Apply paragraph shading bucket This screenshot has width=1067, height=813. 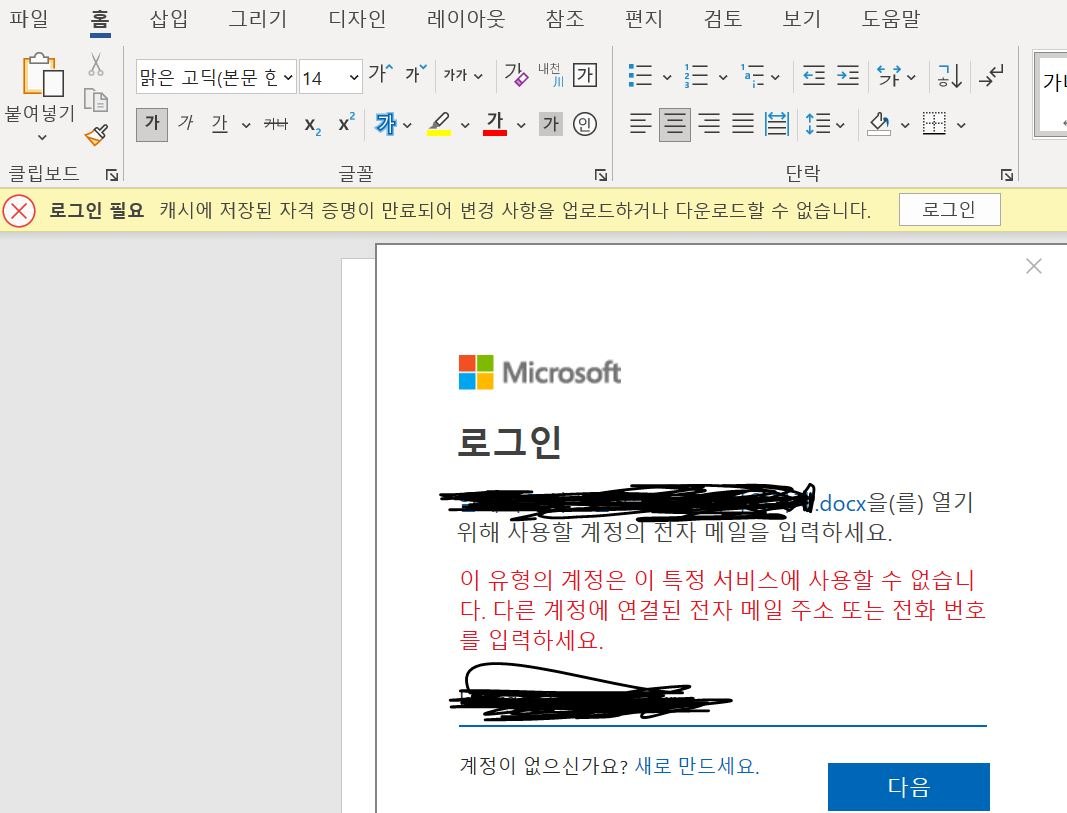pyautogui.click(x=879, y=124)
